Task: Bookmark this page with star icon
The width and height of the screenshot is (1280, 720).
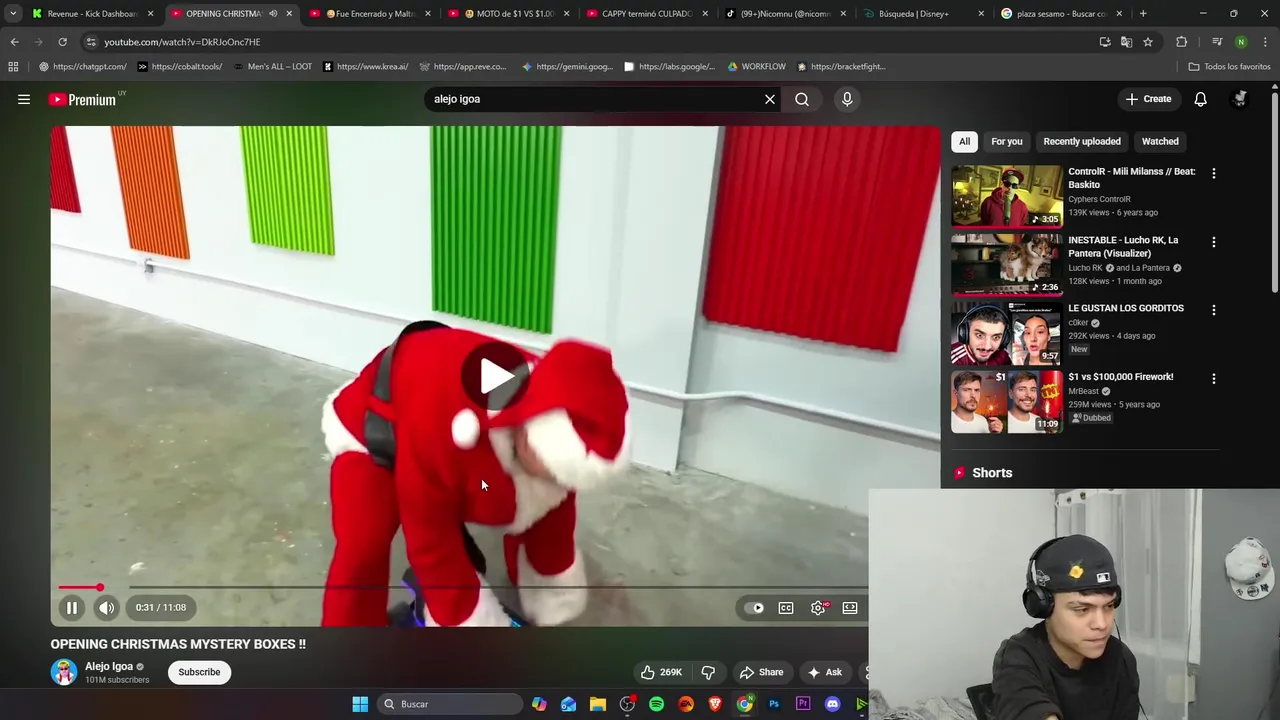Action: click(x=1148, y=42)
